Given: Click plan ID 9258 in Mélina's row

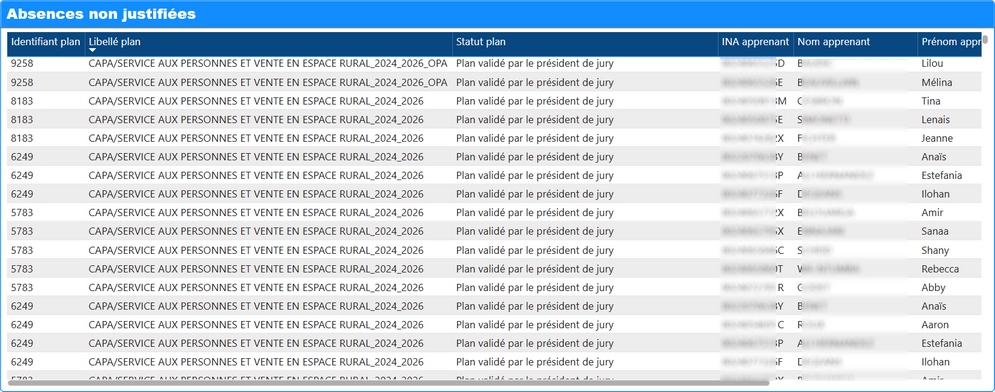Looking at the screenshot, I should pos(22,82).
